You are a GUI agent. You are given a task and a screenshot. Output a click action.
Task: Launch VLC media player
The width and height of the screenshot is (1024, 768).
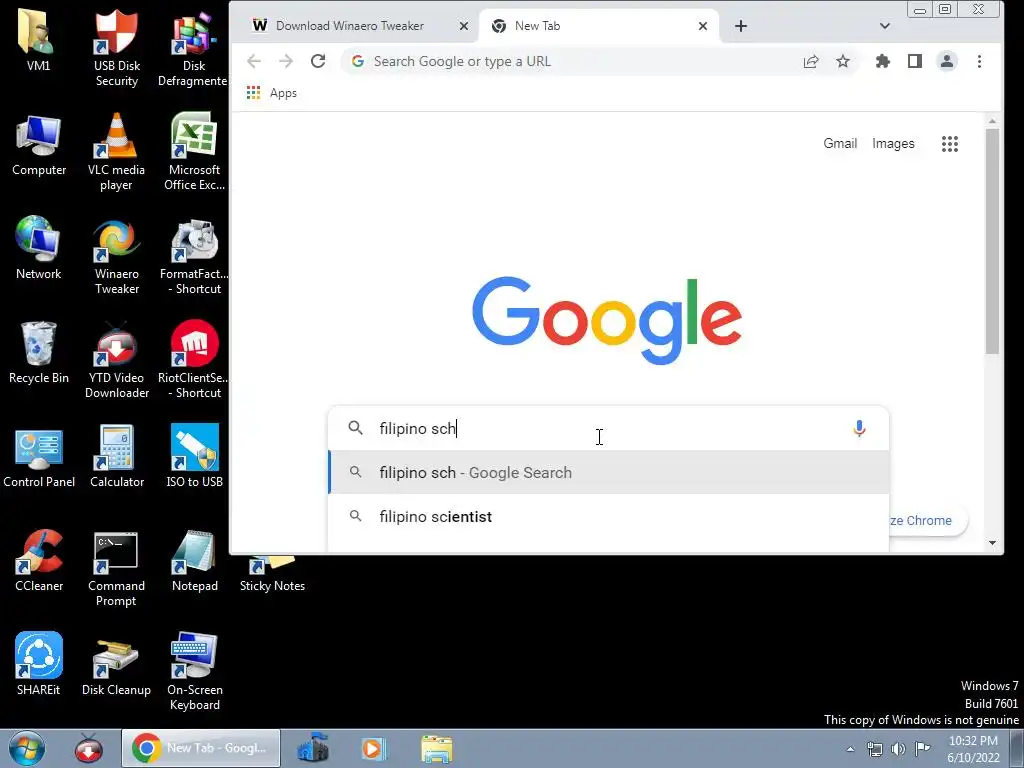pyautogui.click(x=116, y=152)
